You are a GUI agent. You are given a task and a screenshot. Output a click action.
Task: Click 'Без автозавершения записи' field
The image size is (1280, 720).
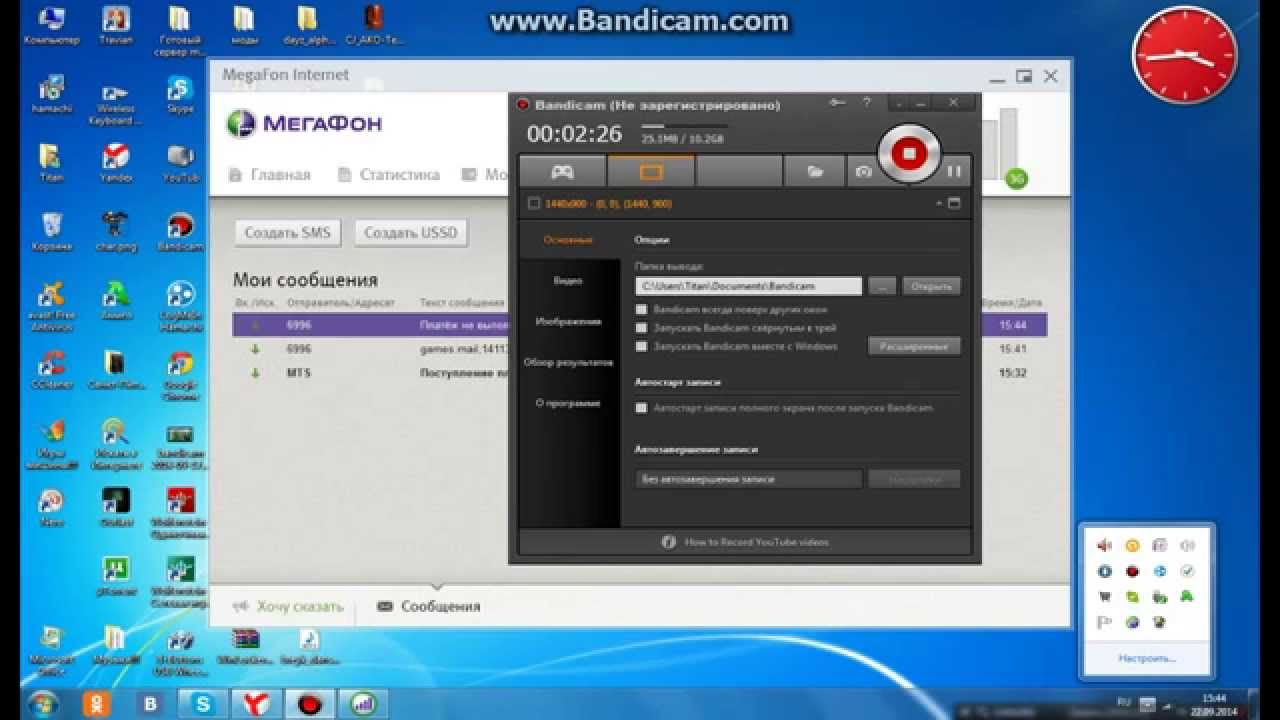(x=748, y=479)
